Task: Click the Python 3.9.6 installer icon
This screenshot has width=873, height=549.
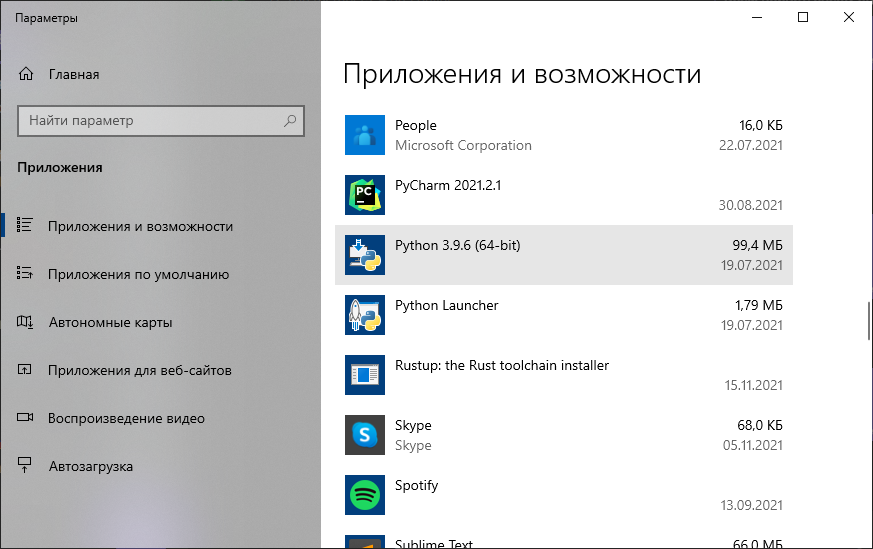Action: 365,255
